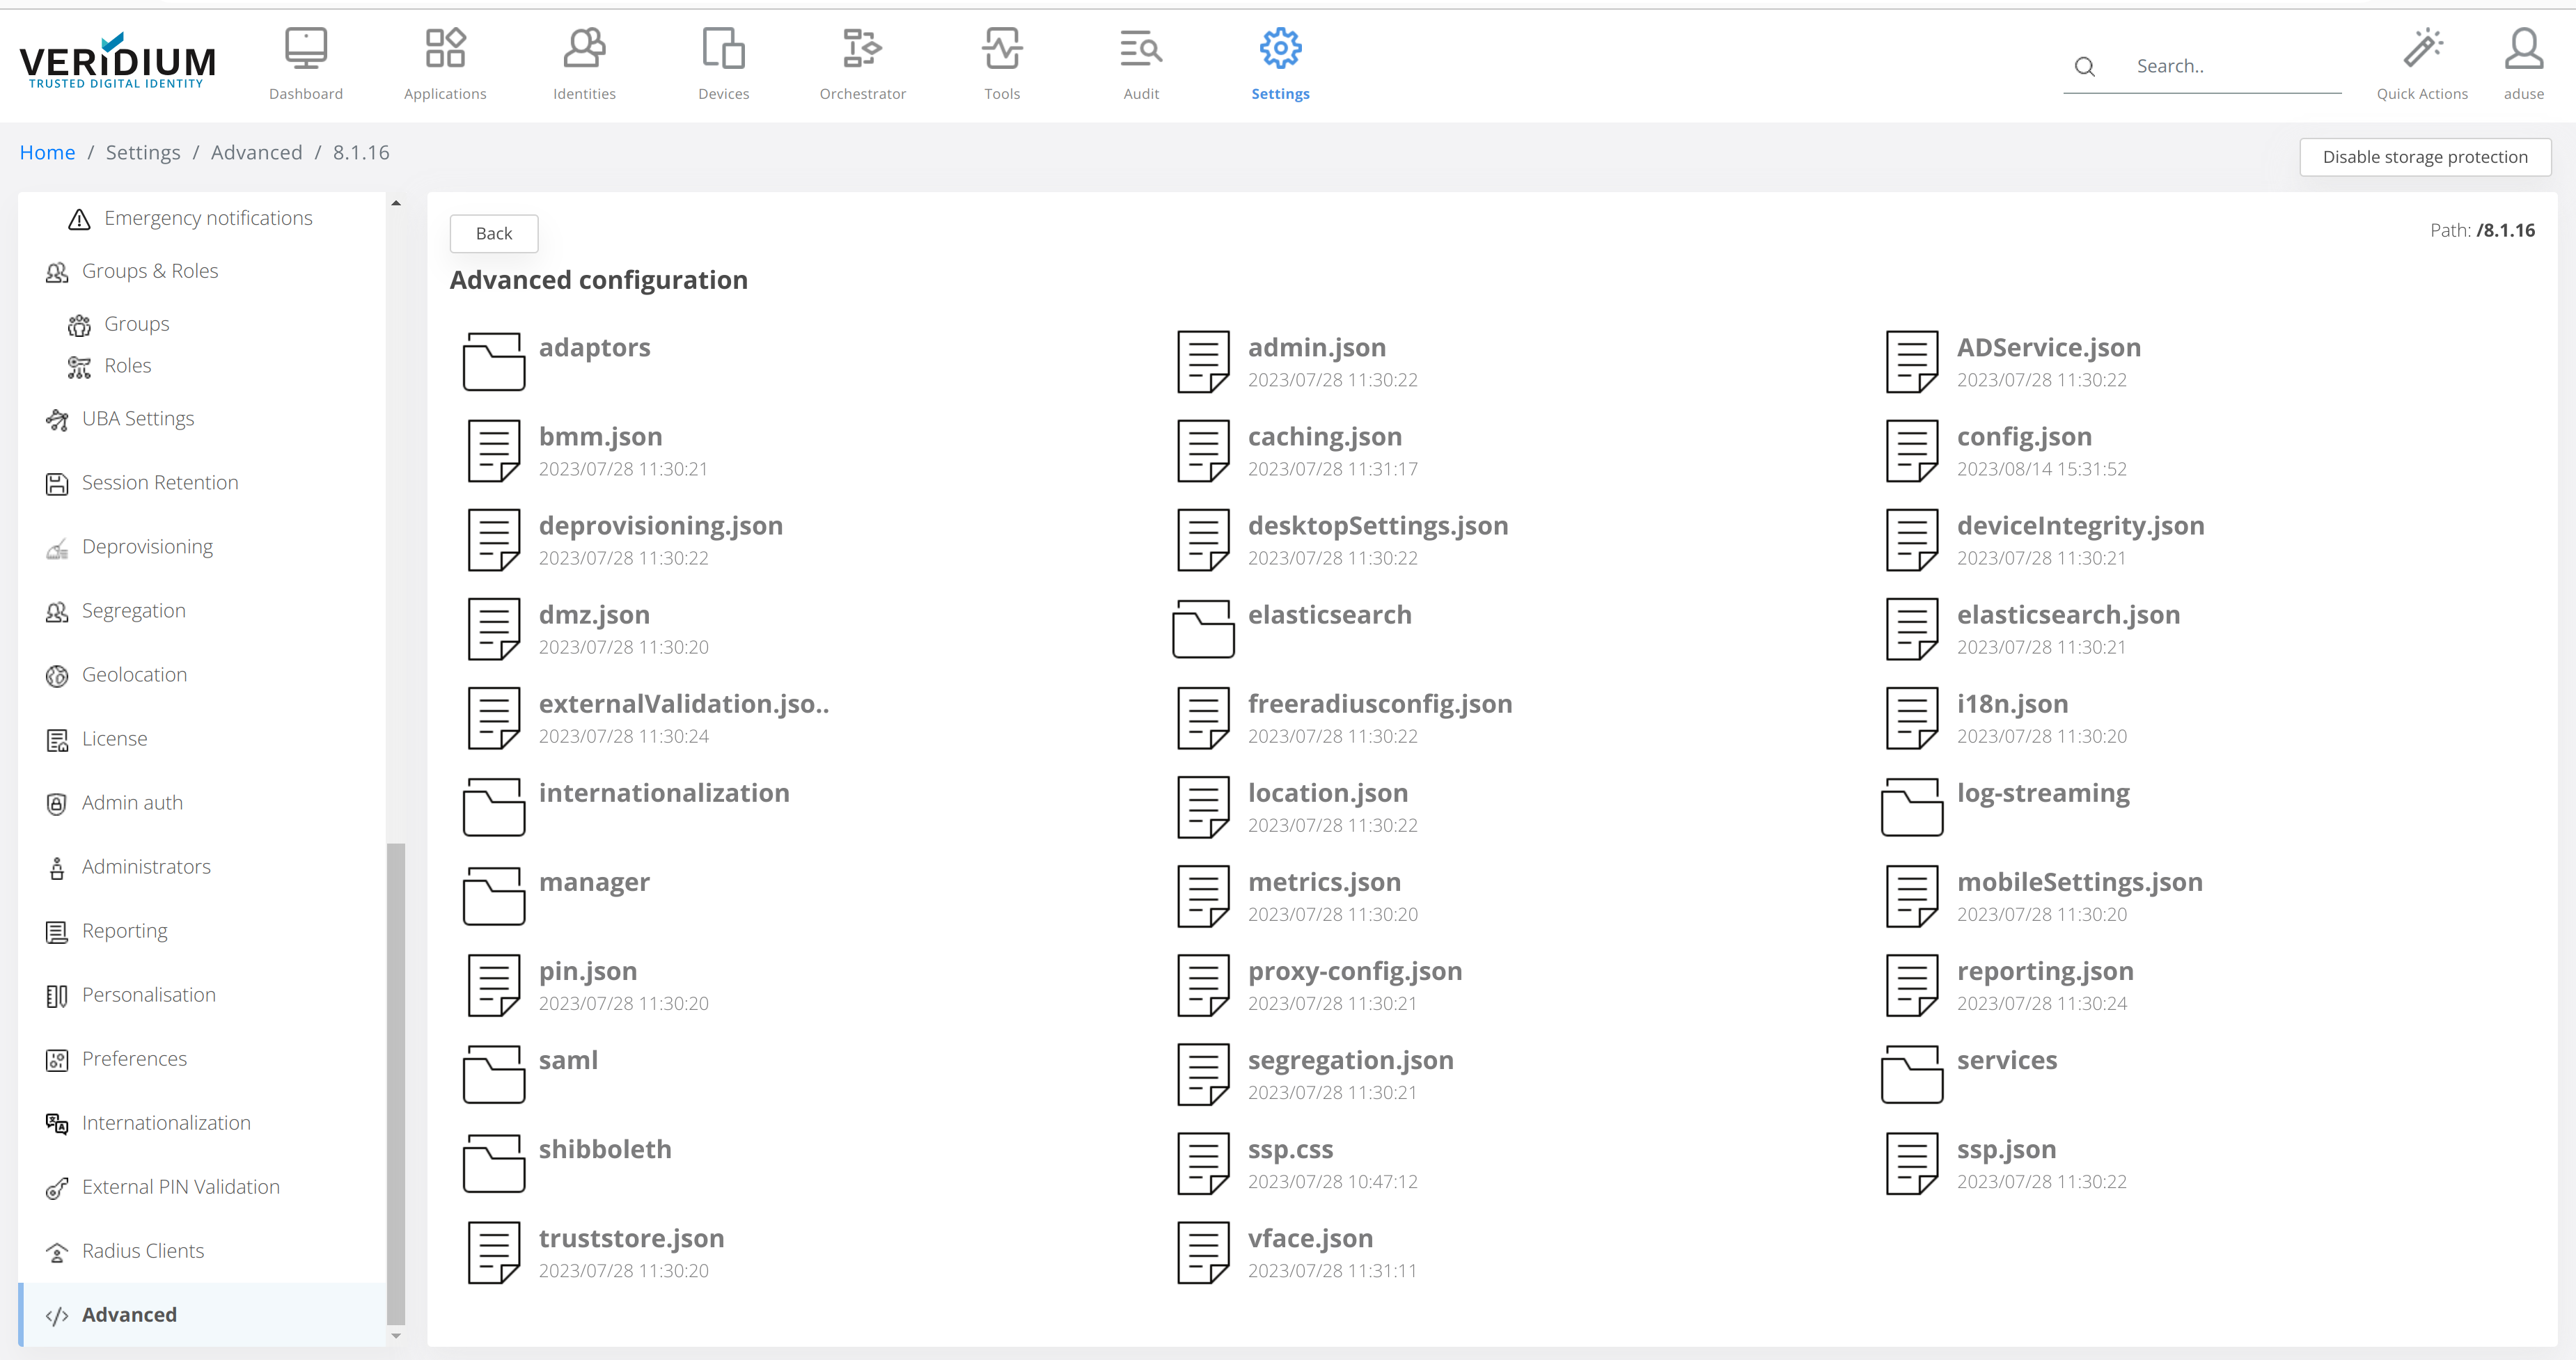
Task: Click sidebar scroll up arrow
Action: tap(396, 203)
